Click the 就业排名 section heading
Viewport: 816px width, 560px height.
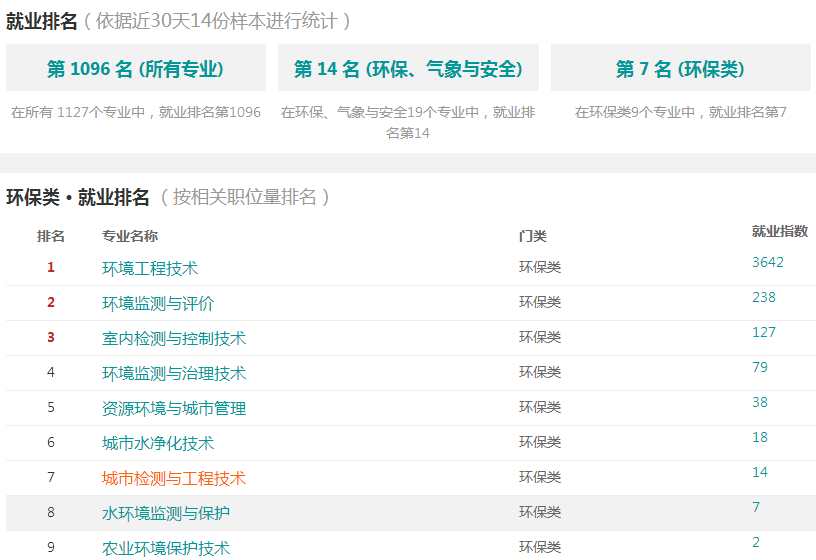(x=42, y=21)
